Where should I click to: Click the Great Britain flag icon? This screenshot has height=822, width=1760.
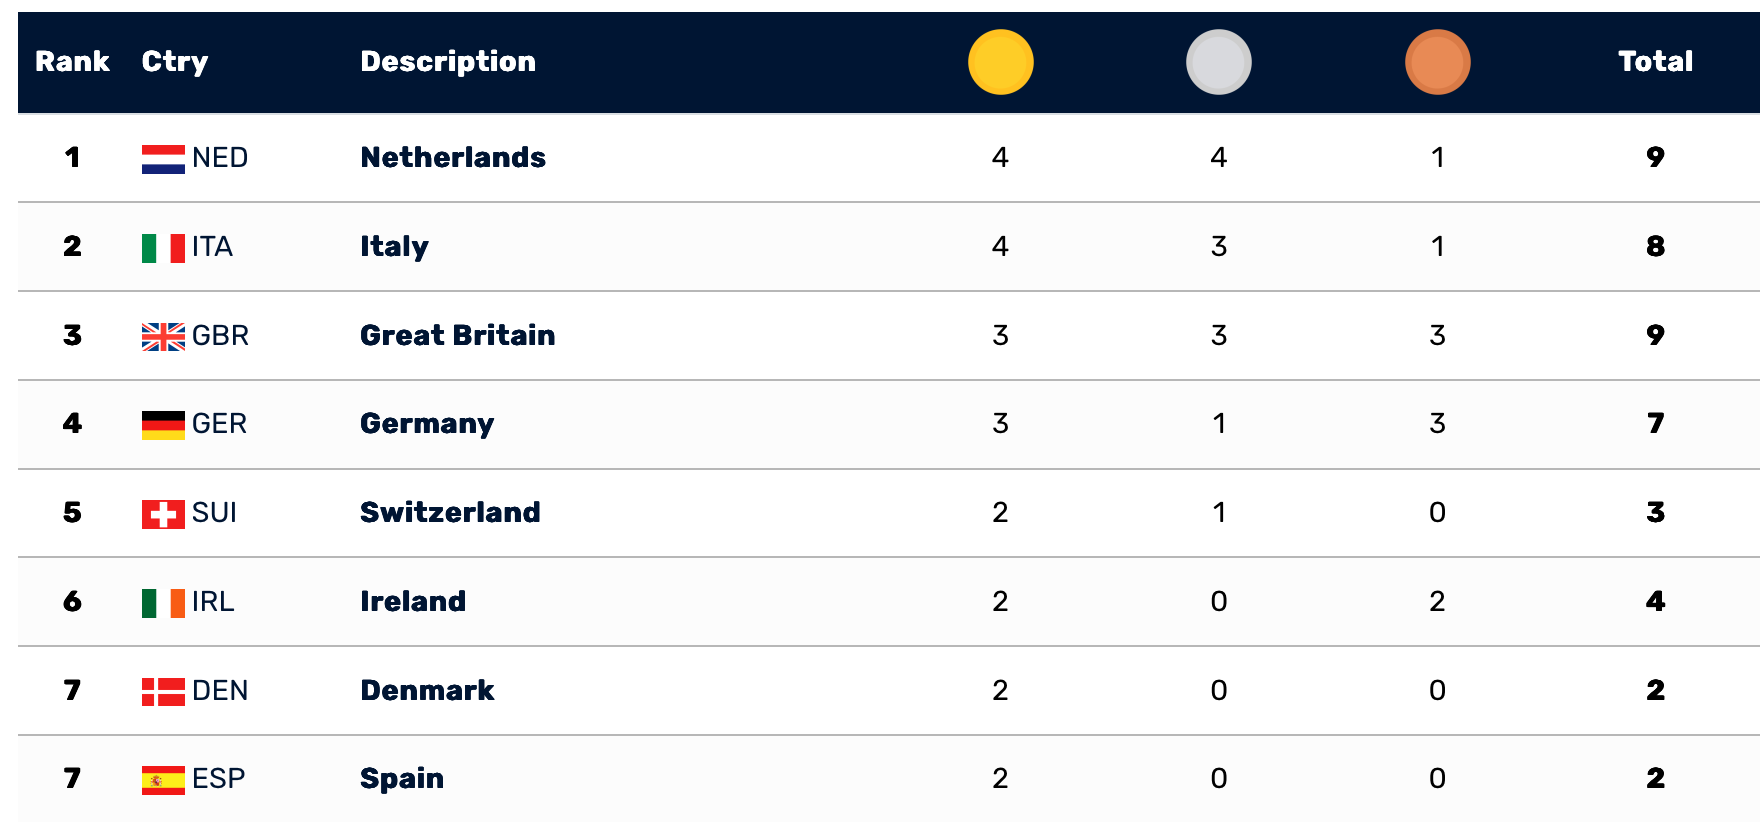click(163, 337)
